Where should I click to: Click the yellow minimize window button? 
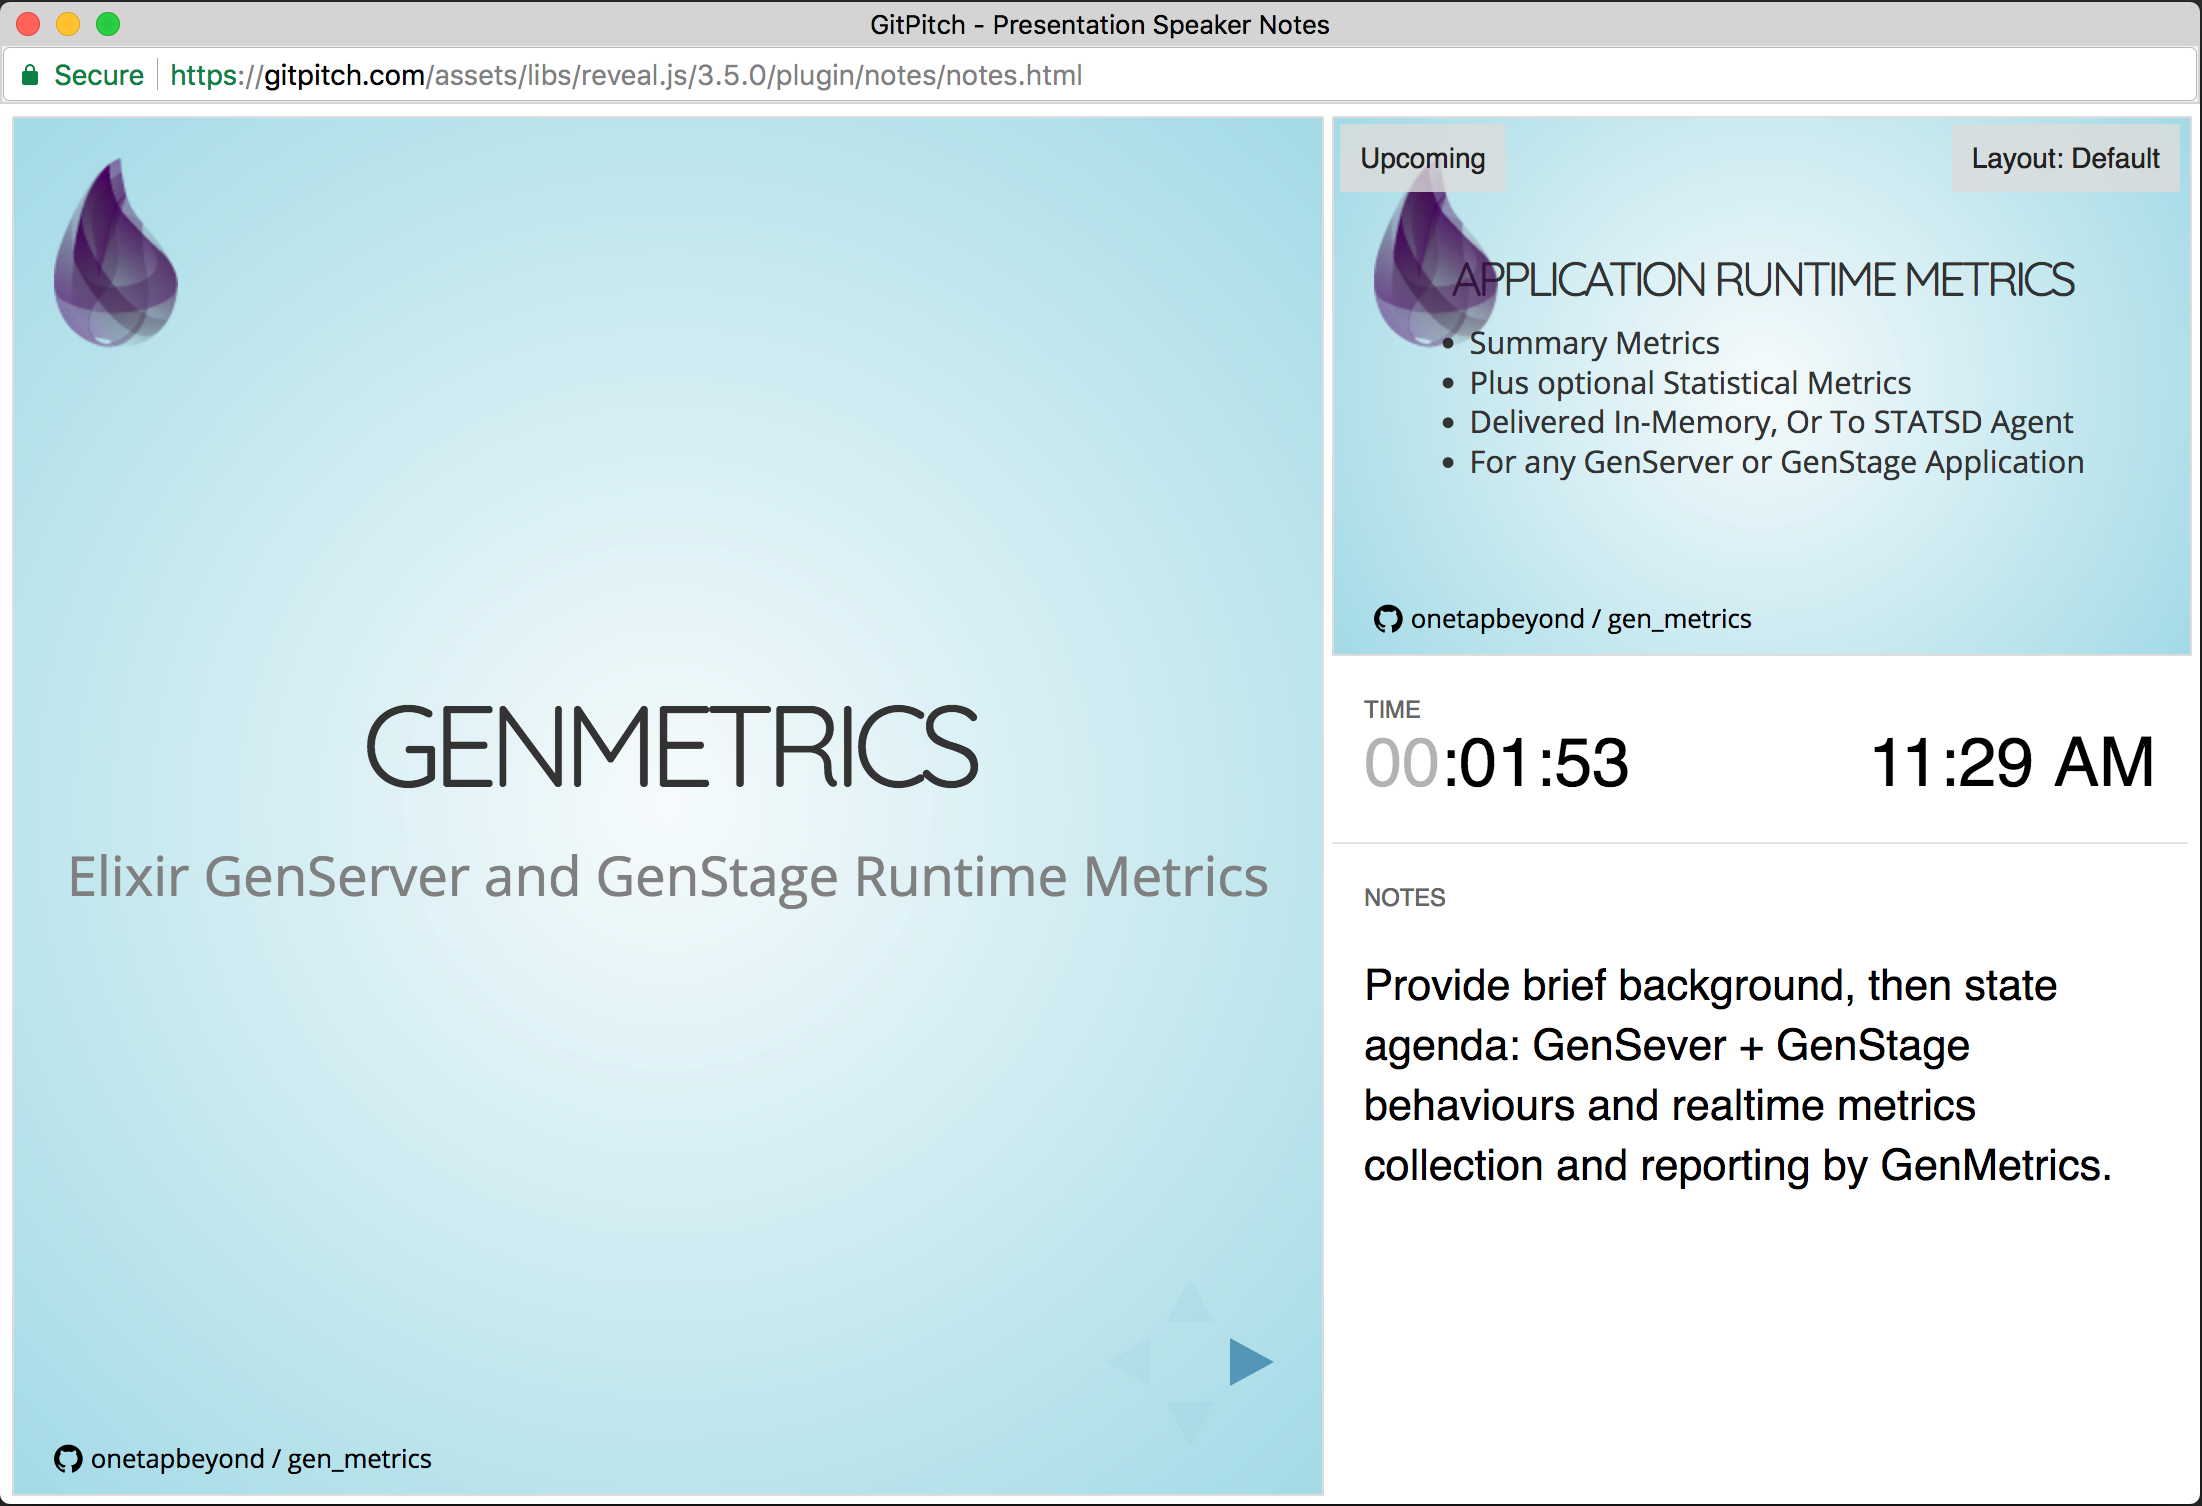coord(68,24)
